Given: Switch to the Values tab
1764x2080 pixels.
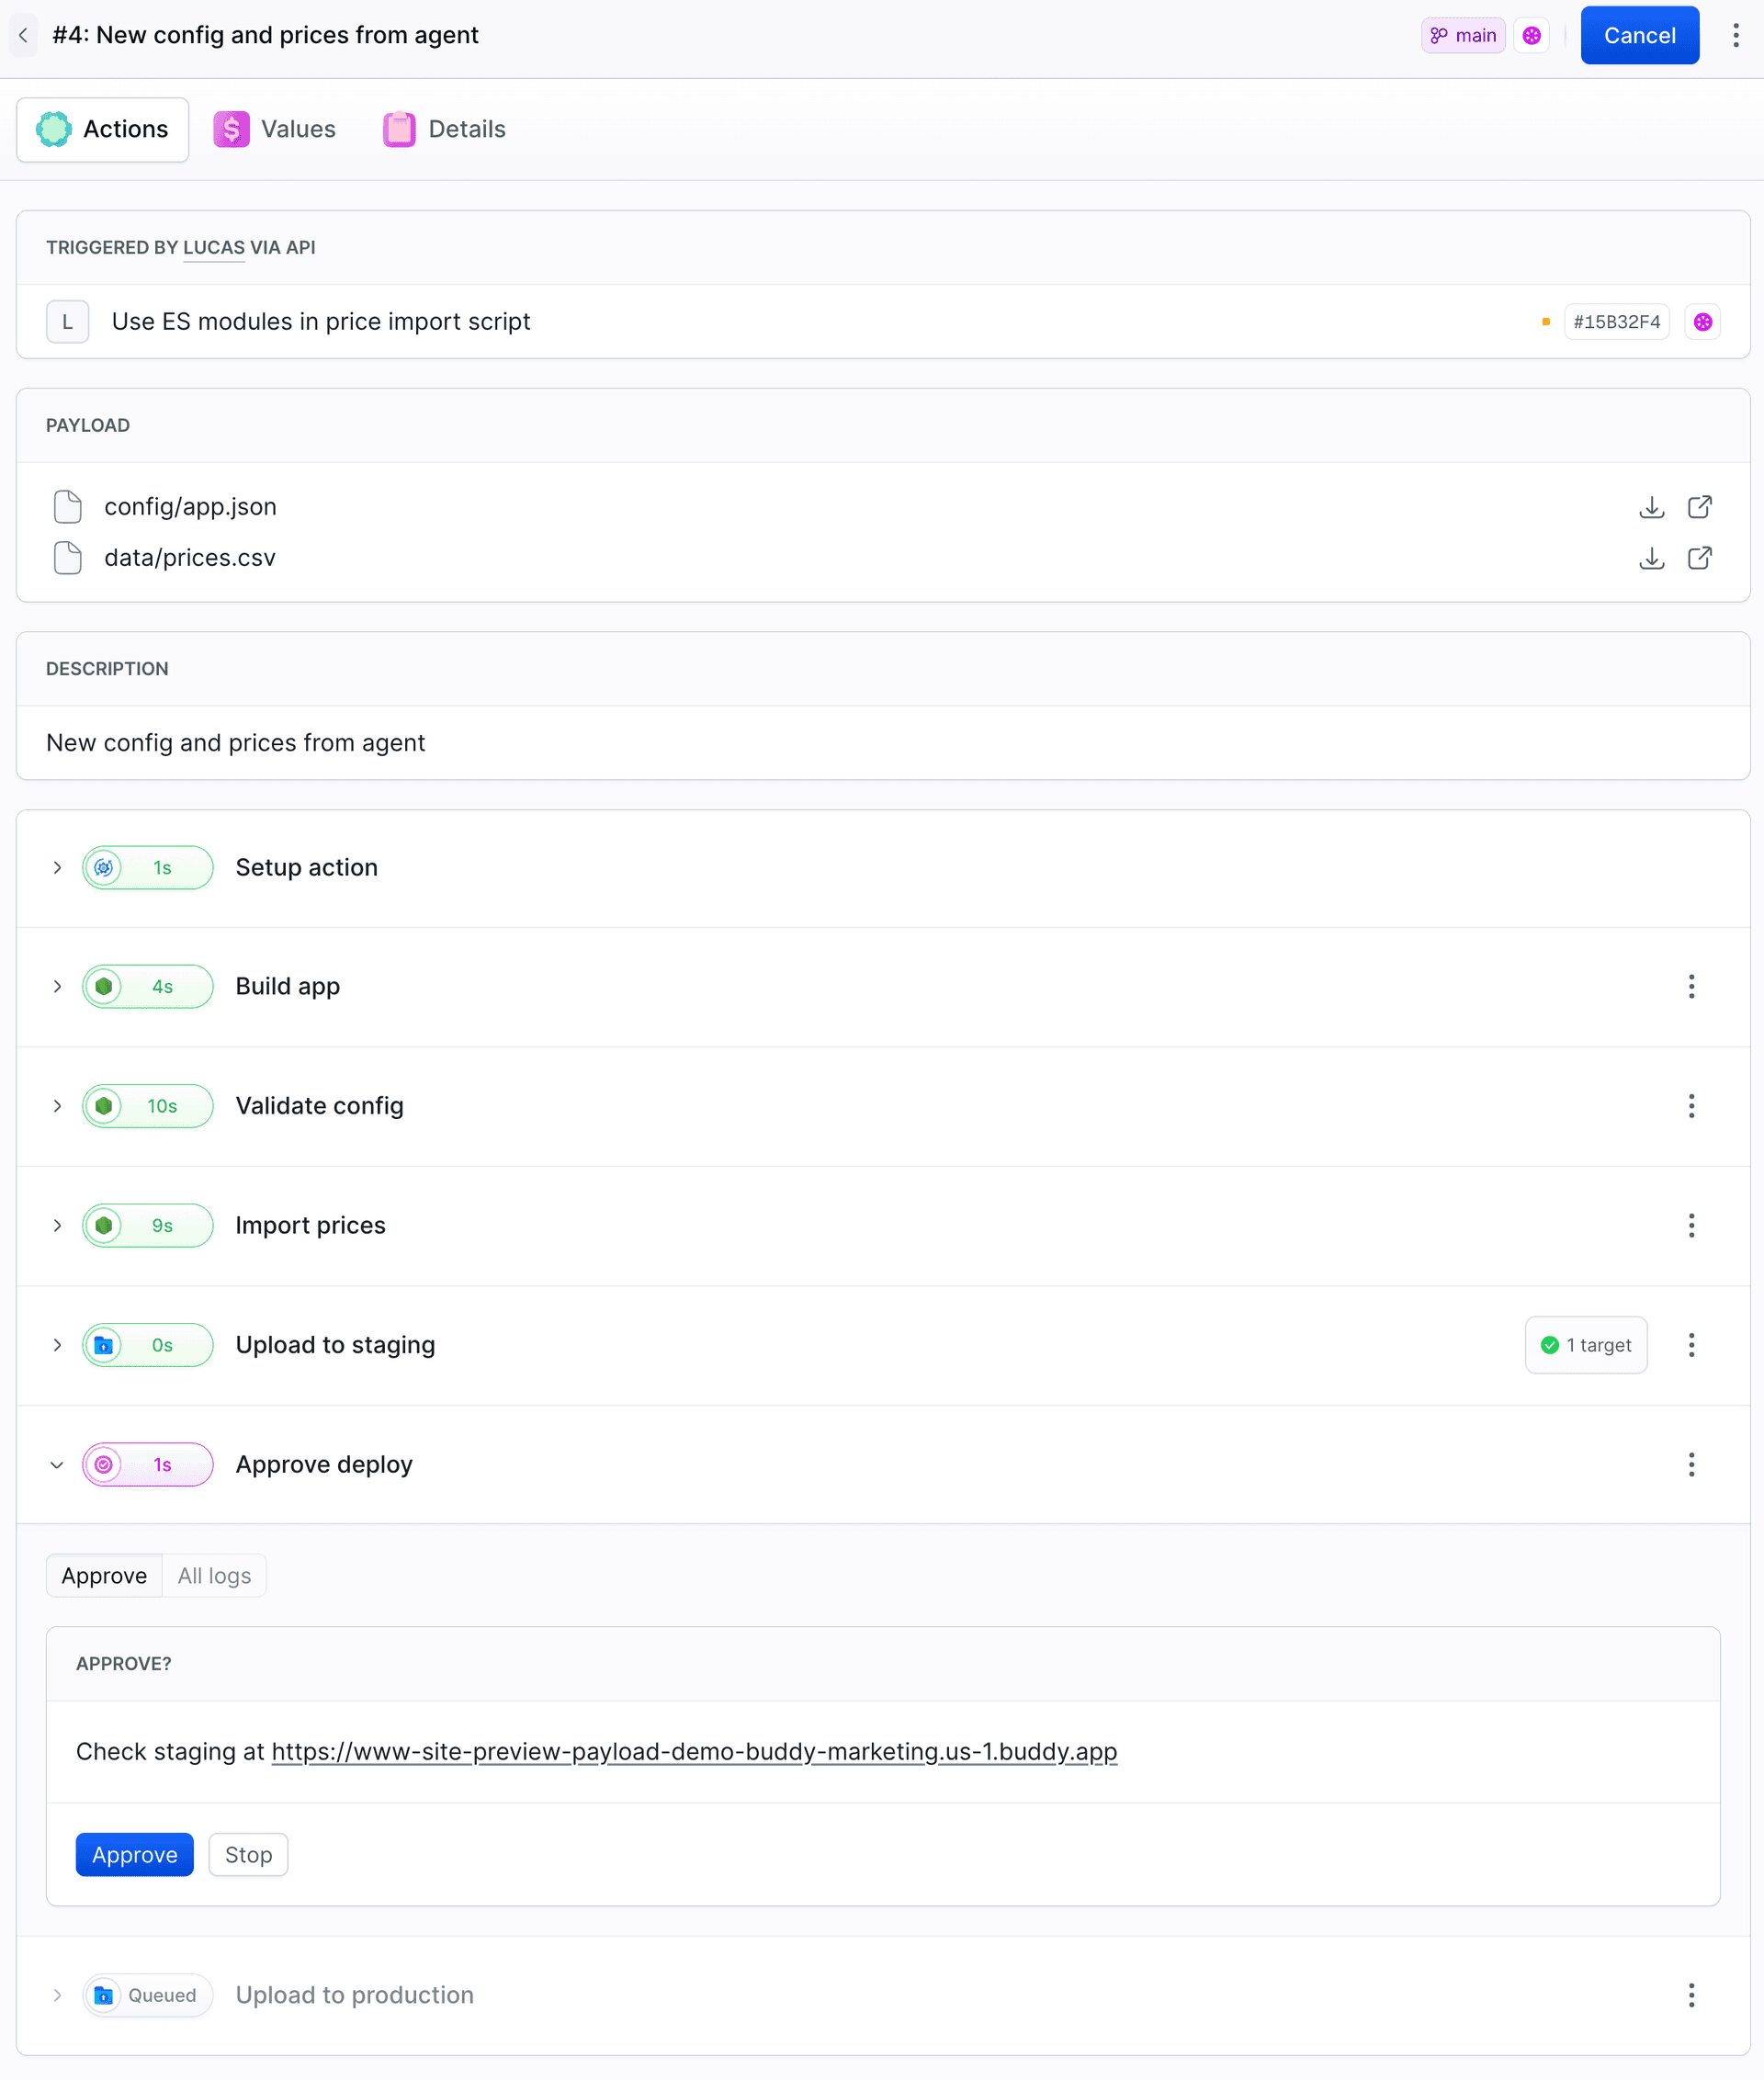Looking at the screenshot, I should point(274,129).
